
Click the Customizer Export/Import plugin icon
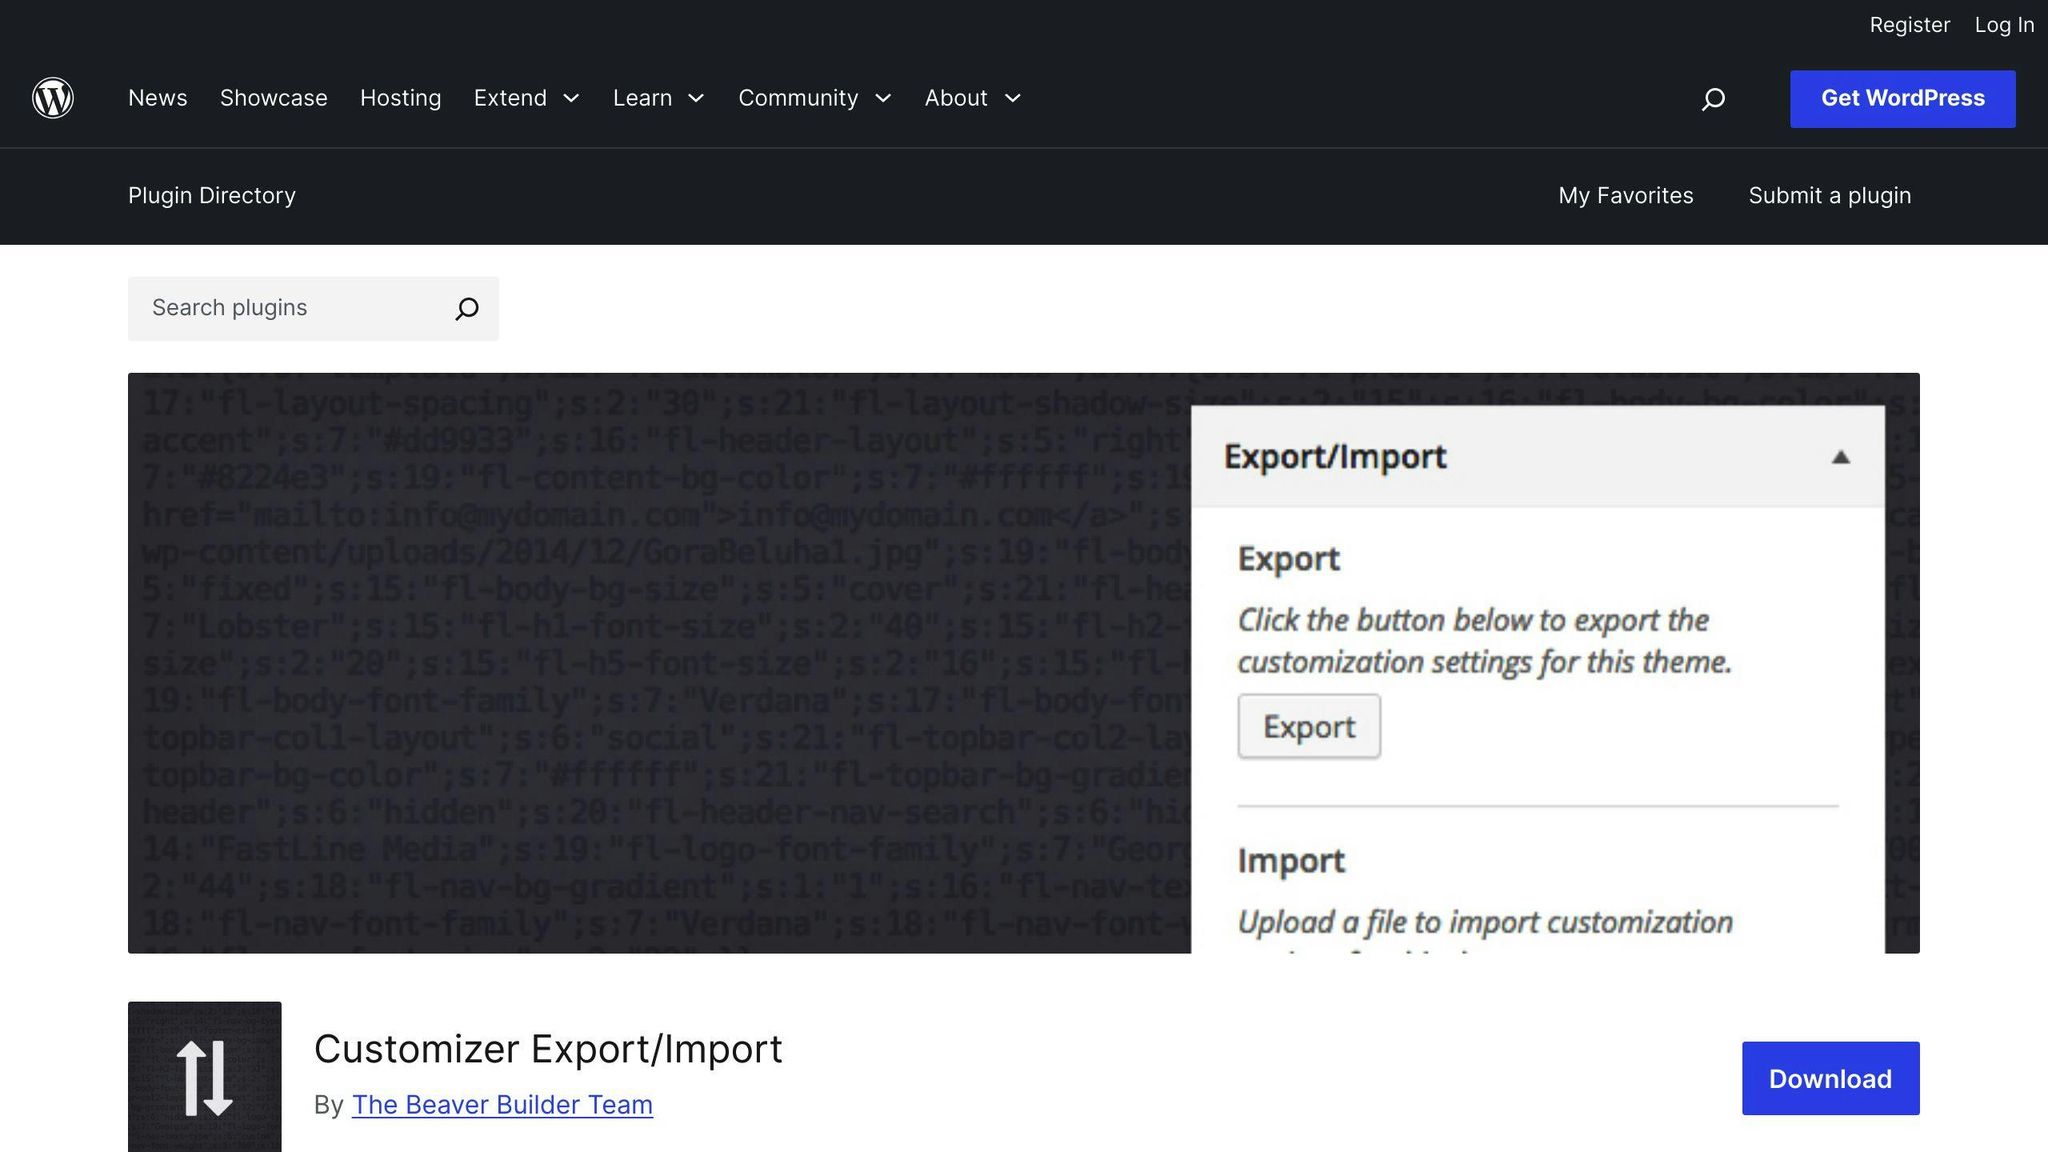(x=205, y=1077)
